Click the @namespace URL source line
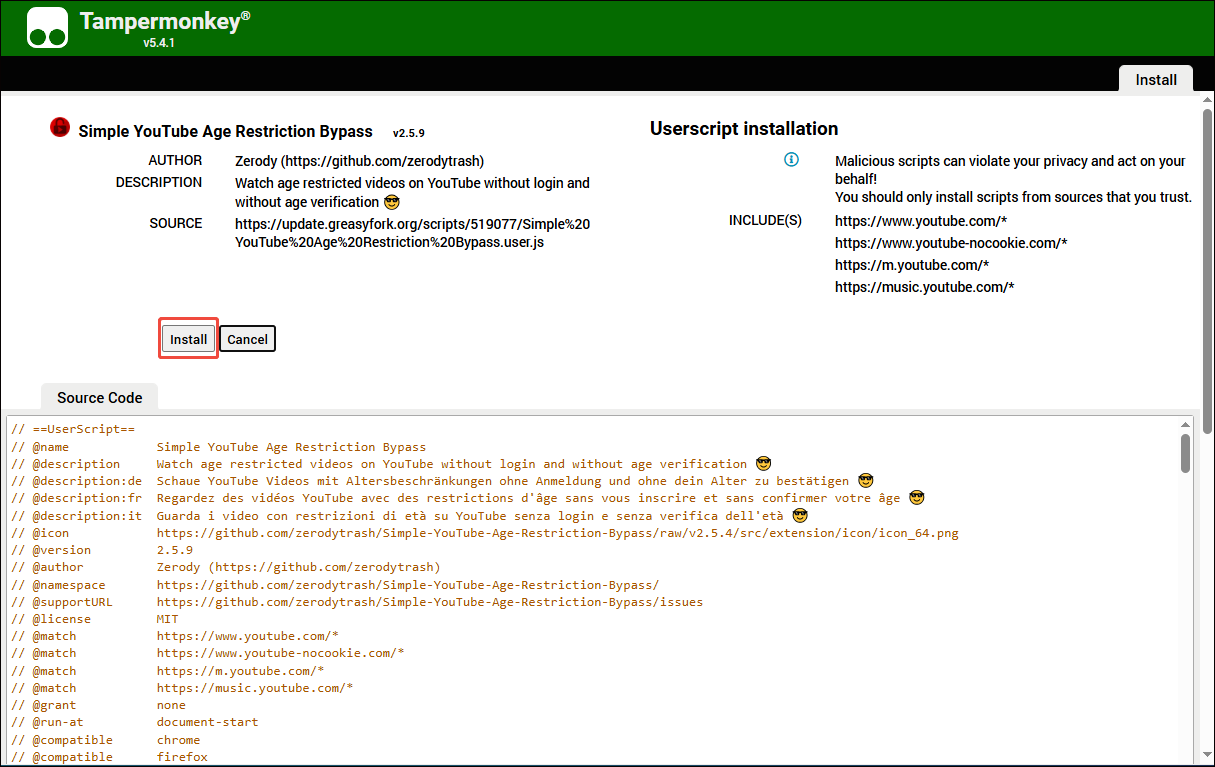The height and width of the screenshot is (767, 1215). (335, 585)
